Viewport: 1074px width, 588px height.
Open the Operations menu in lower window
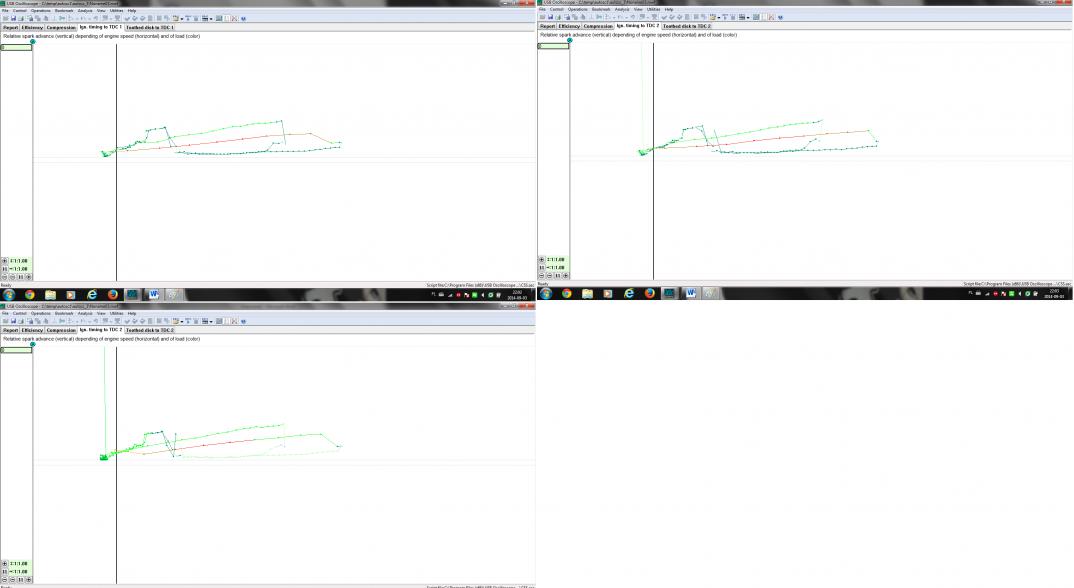coord(40,314)
